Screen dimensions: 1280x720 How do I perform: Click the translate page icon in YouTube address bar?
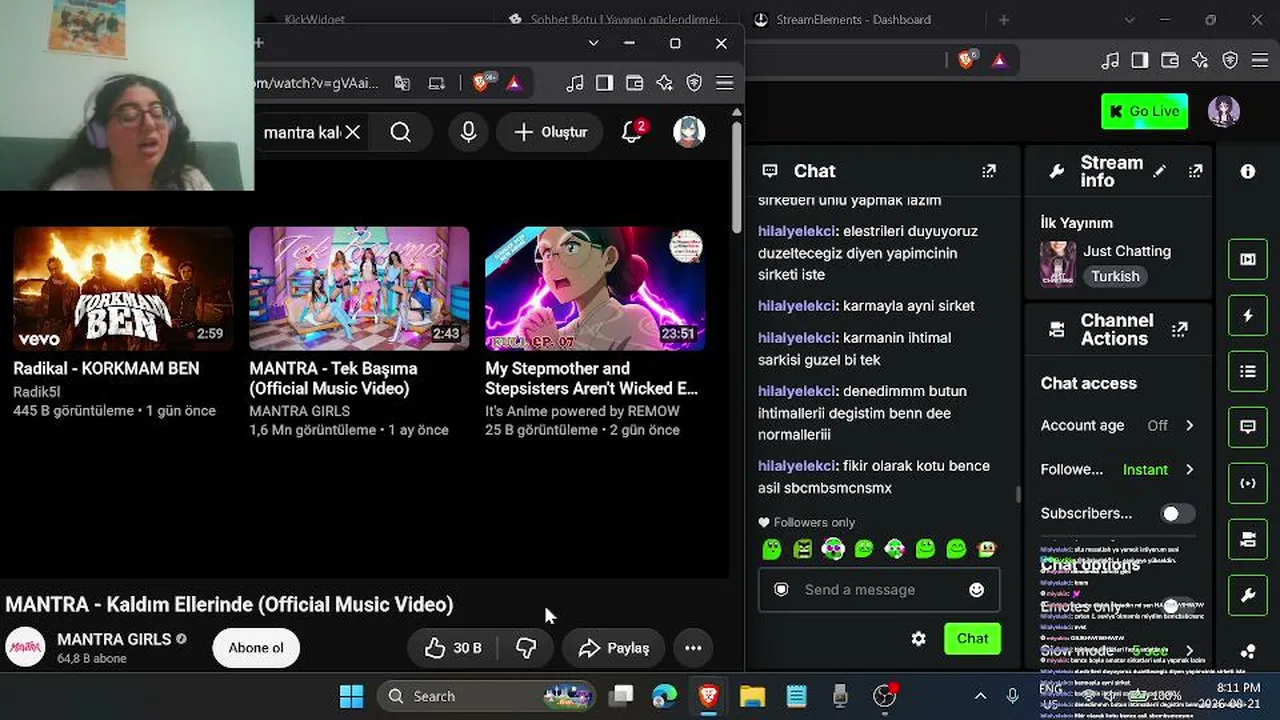tap(402, 83)
